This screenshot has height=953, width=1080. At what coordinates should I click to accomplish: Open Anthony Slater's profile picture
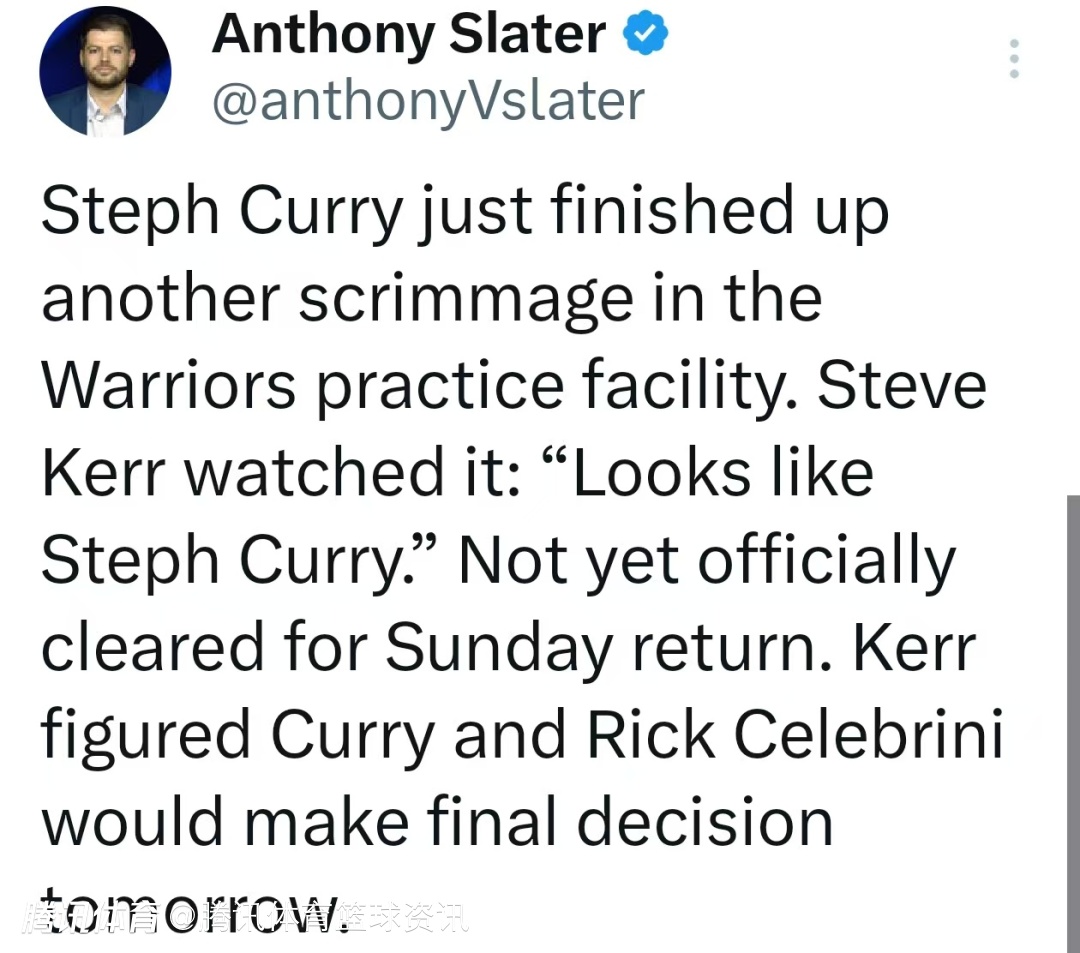pyautogui.click(x=104, y=71)
